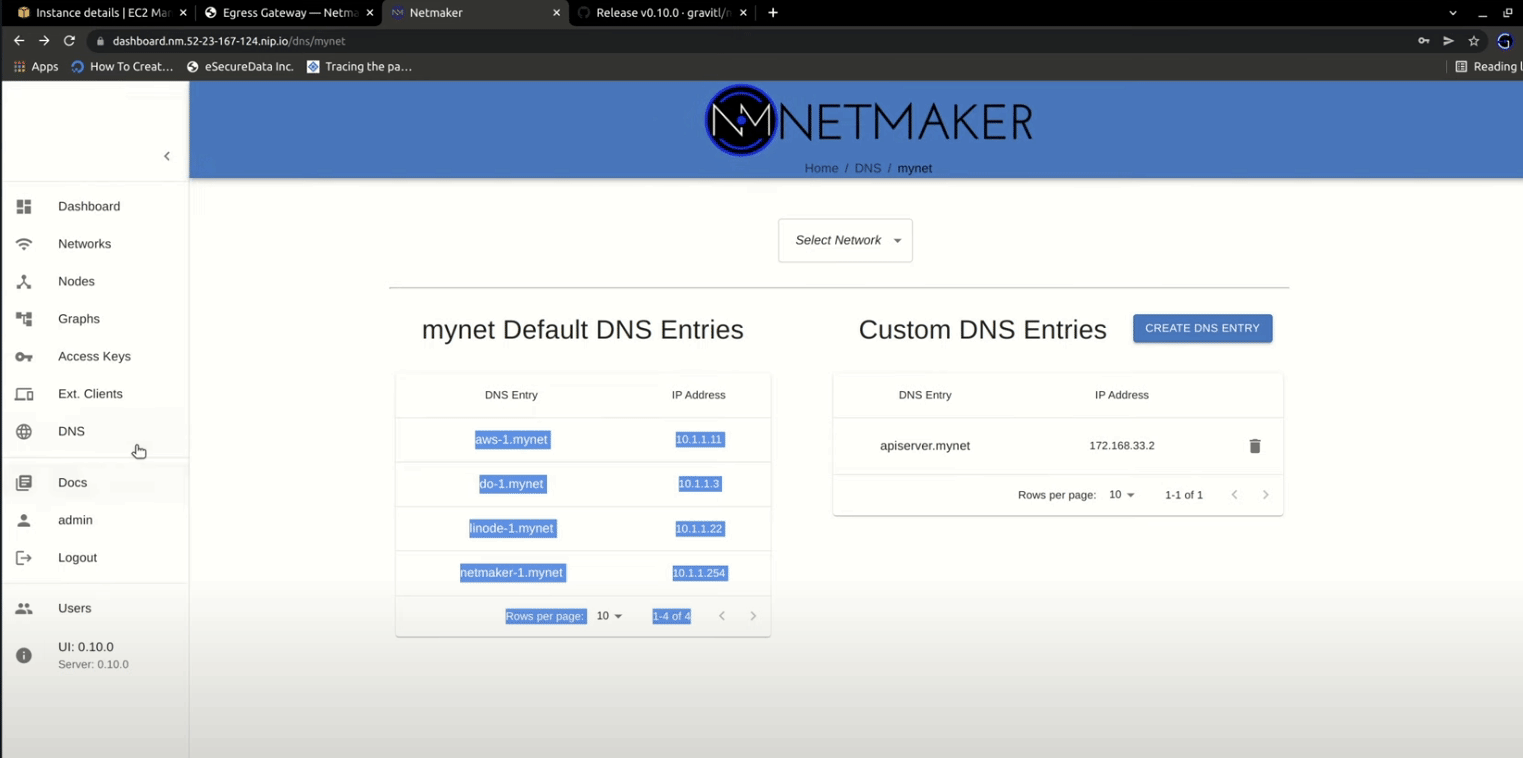1523x758 pixels.
Task: Open the Select Network dropdown
Action: click(x=845, y=240)
